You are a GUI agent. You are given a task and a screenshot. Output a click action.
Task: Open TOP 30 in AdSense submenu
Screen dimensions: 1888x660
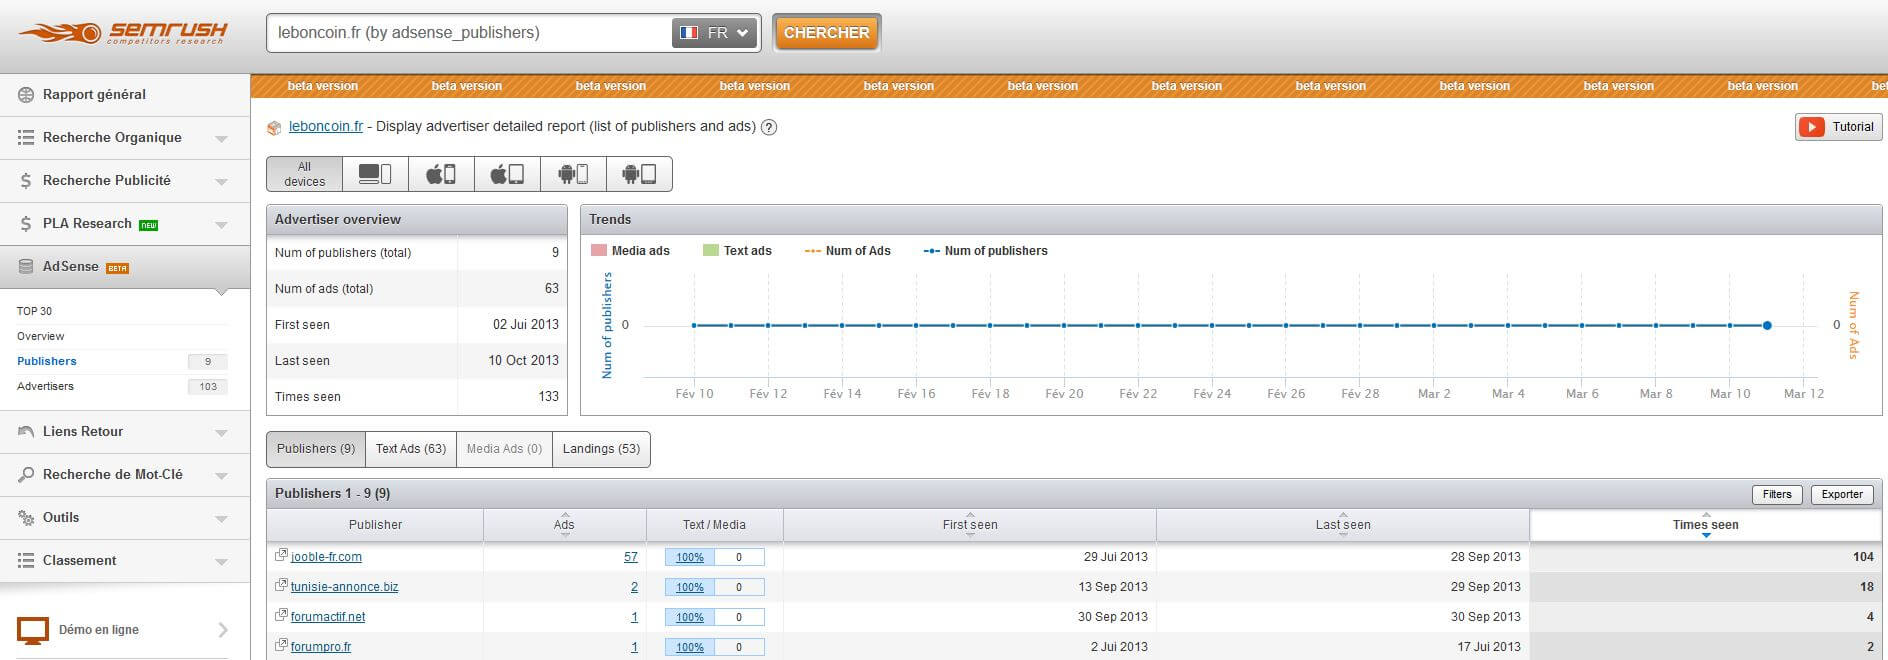click(34, 311)
